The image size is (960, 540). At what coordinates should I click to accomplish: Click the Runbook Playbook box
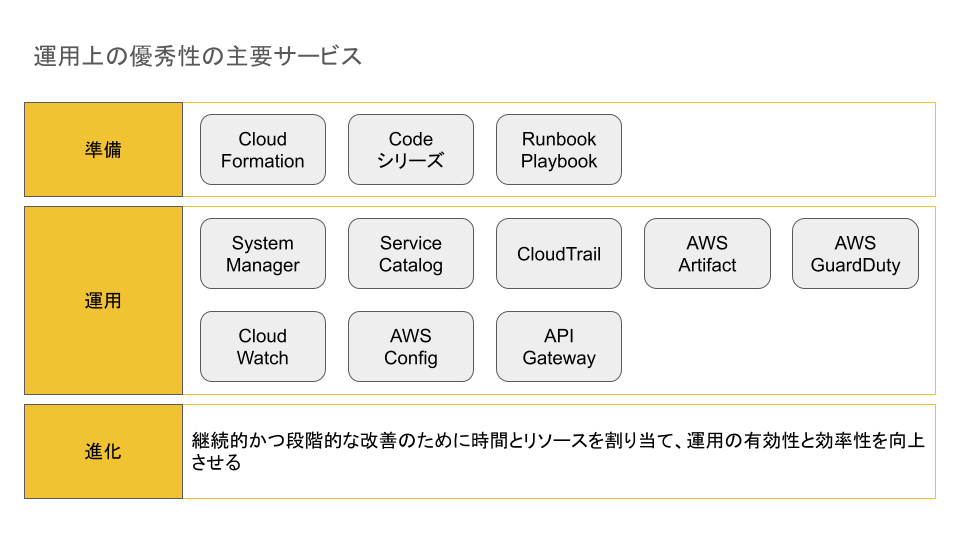[x=559, y=149]
